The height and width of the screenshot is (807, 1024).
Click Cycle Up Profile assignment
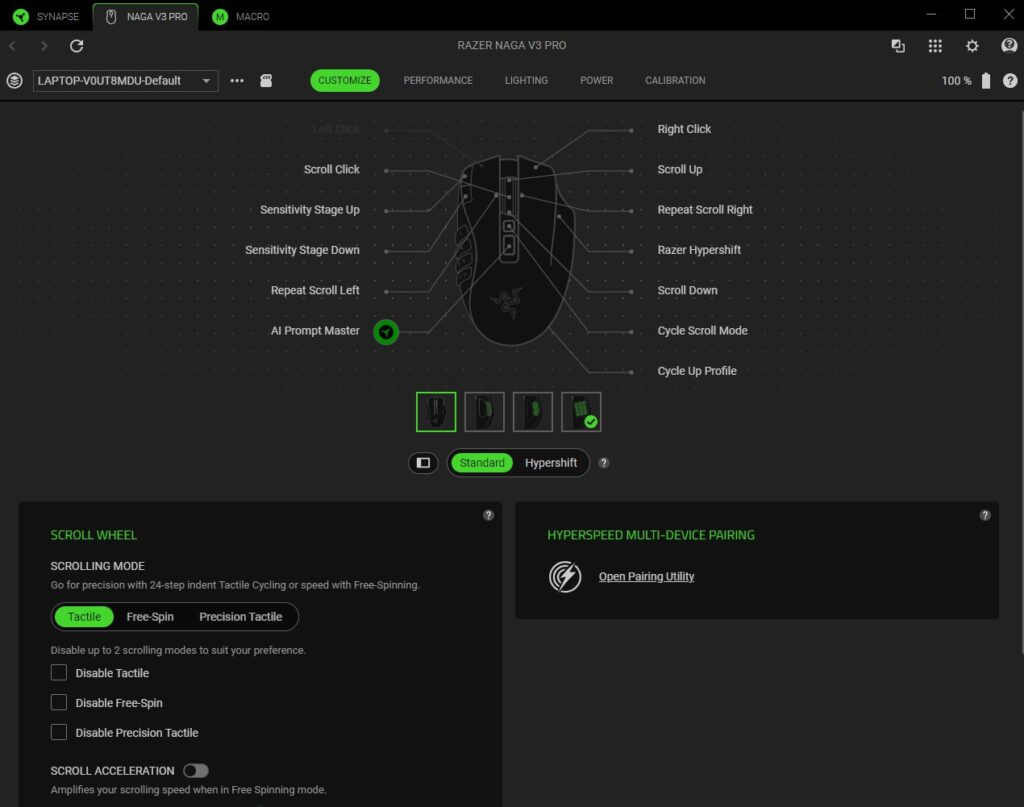[x=697, y=371]
